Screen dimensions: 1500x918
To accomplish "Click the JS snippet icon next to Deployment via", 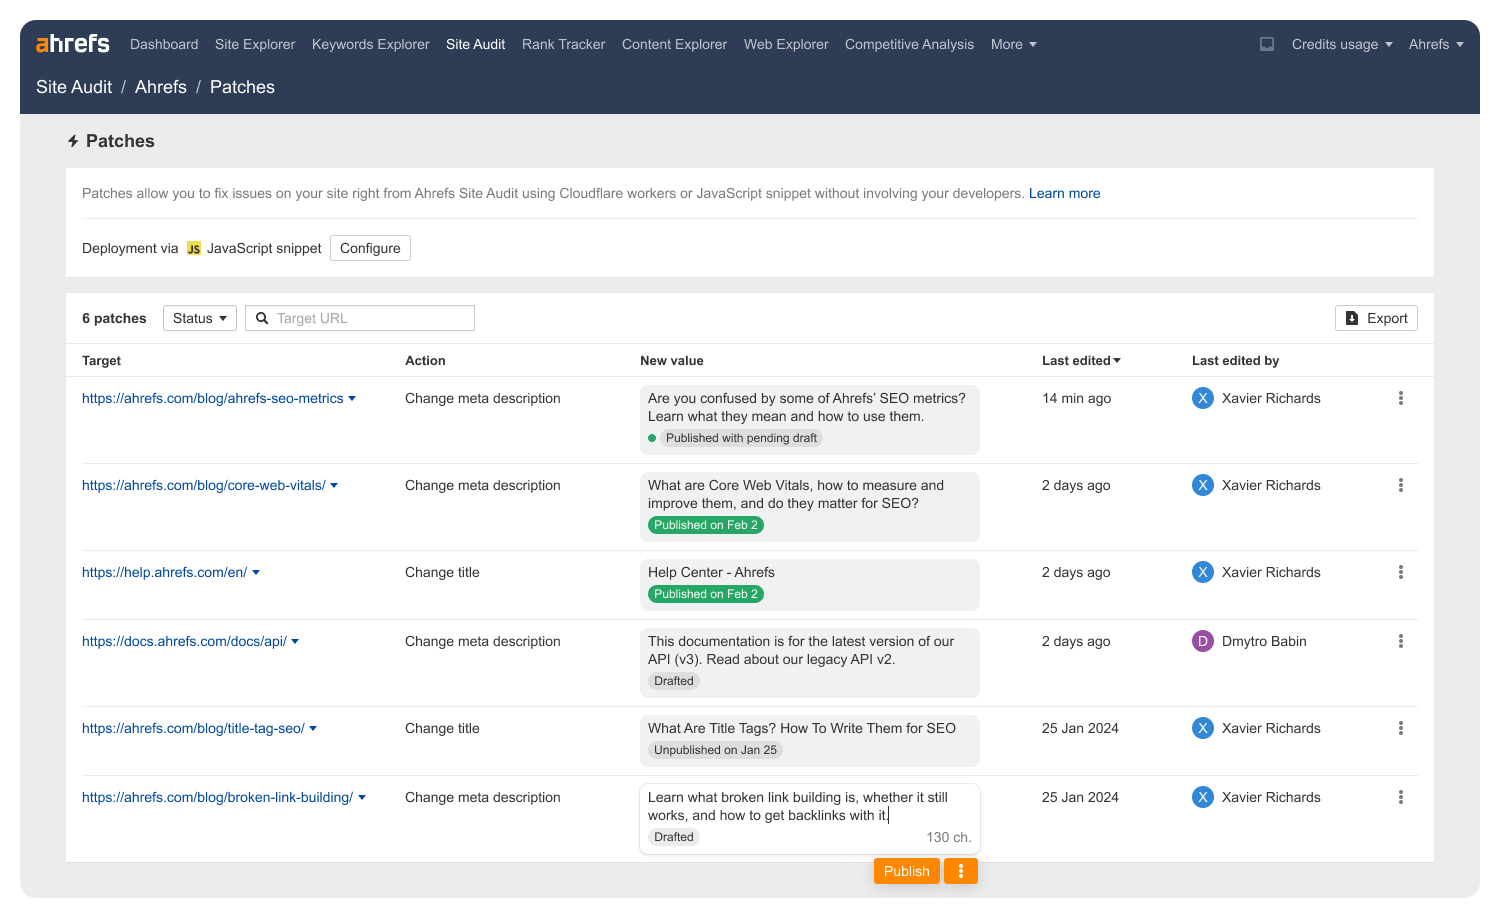I will click(x=193, y=248).
